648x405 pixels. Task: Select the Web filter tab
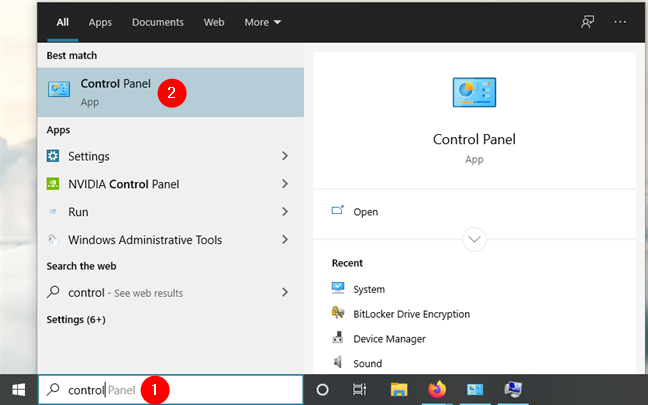tap(214, 21)
